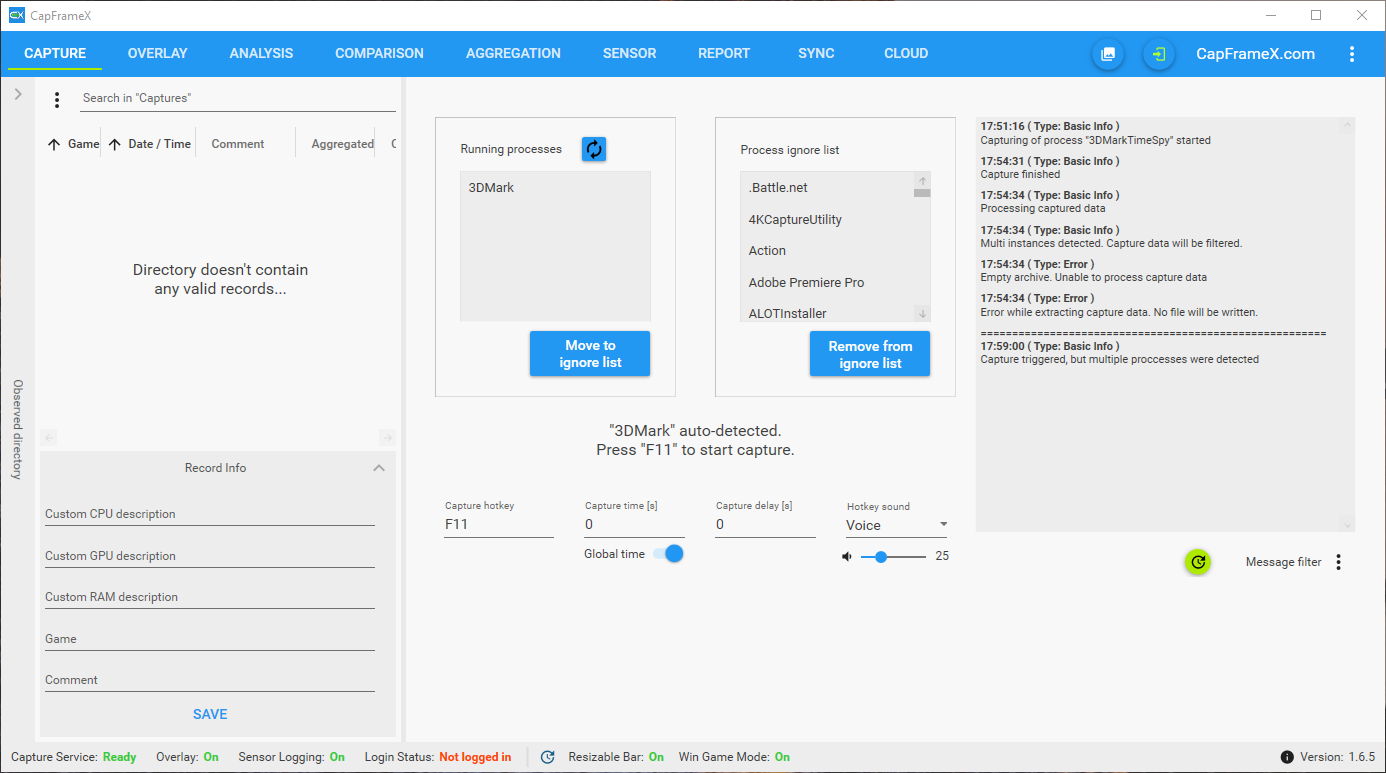Open the AGGREGATION tab

[x=514, y=54]
